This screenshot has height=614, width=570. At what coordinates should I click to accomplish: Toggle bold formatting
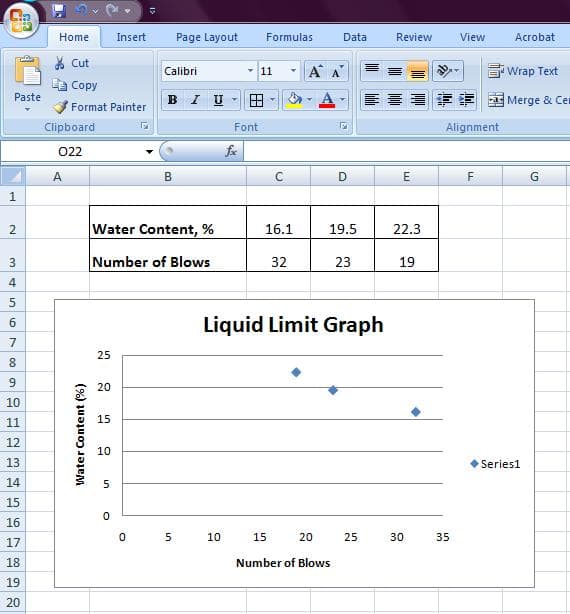pyautogui.click(x=172, y=100)
